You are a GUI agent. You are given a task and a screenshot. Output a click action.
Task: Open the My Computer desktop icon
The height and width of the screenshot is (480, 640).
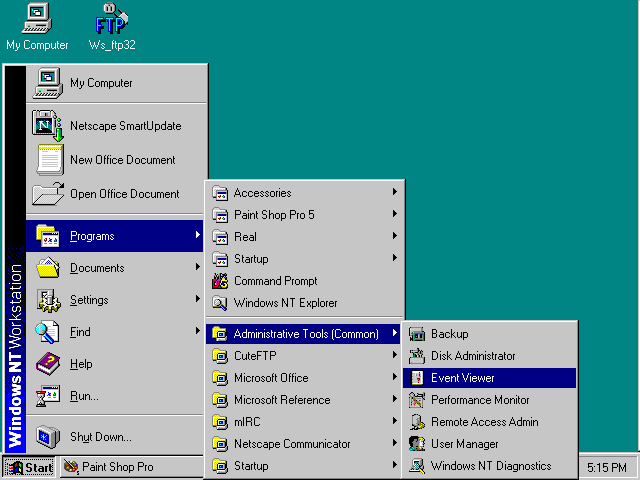coord(37,27)
